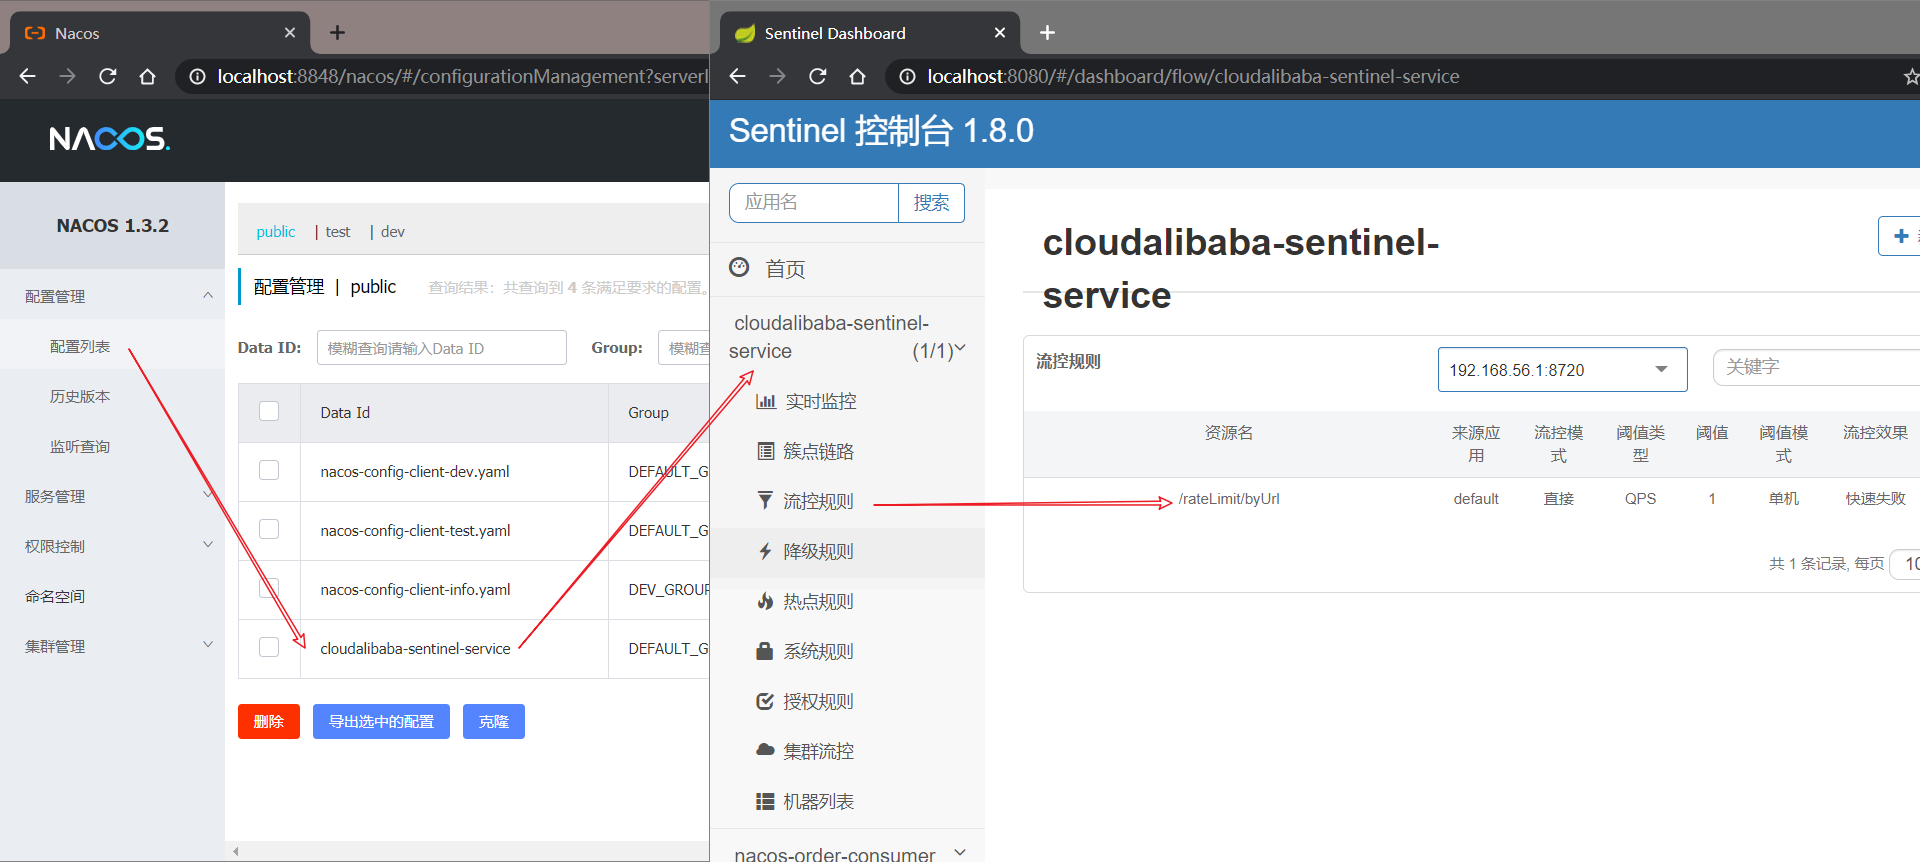Image resolution: width=1920 pixels, height=862 pixels.
Task: Click the 流控规则 filter icon
Action: [x=765, y=500]
